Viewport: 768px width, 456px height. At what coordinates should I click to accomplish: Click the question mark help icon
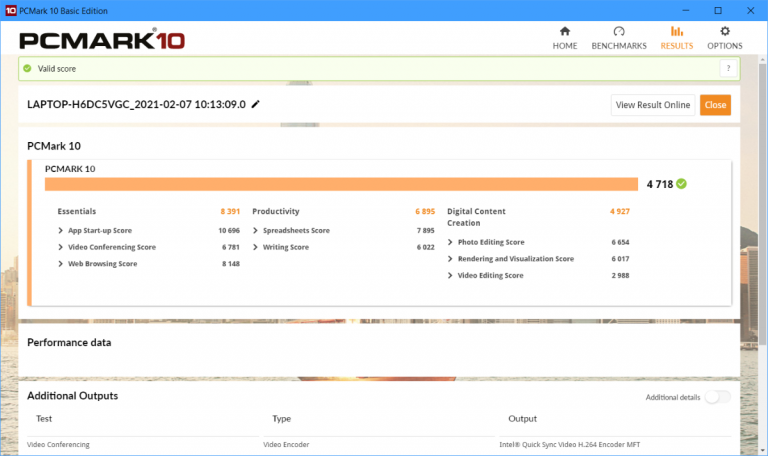(x=728, y=69)
